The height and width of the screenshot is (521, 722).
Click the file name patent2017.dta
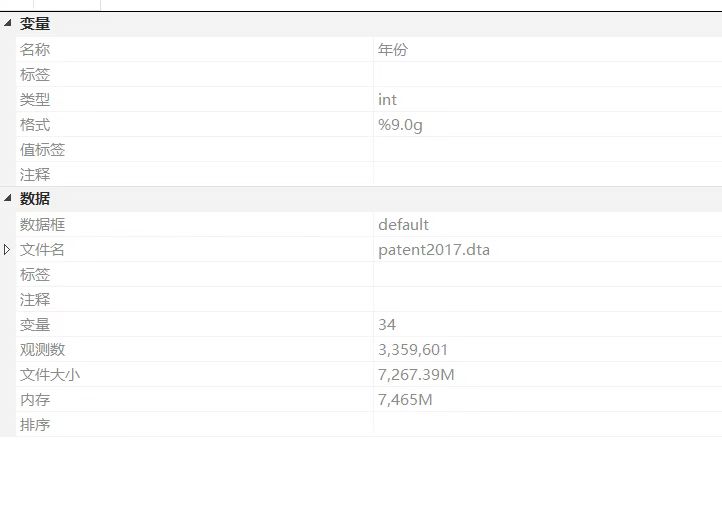pyautogui.click(x=434, y=249)
